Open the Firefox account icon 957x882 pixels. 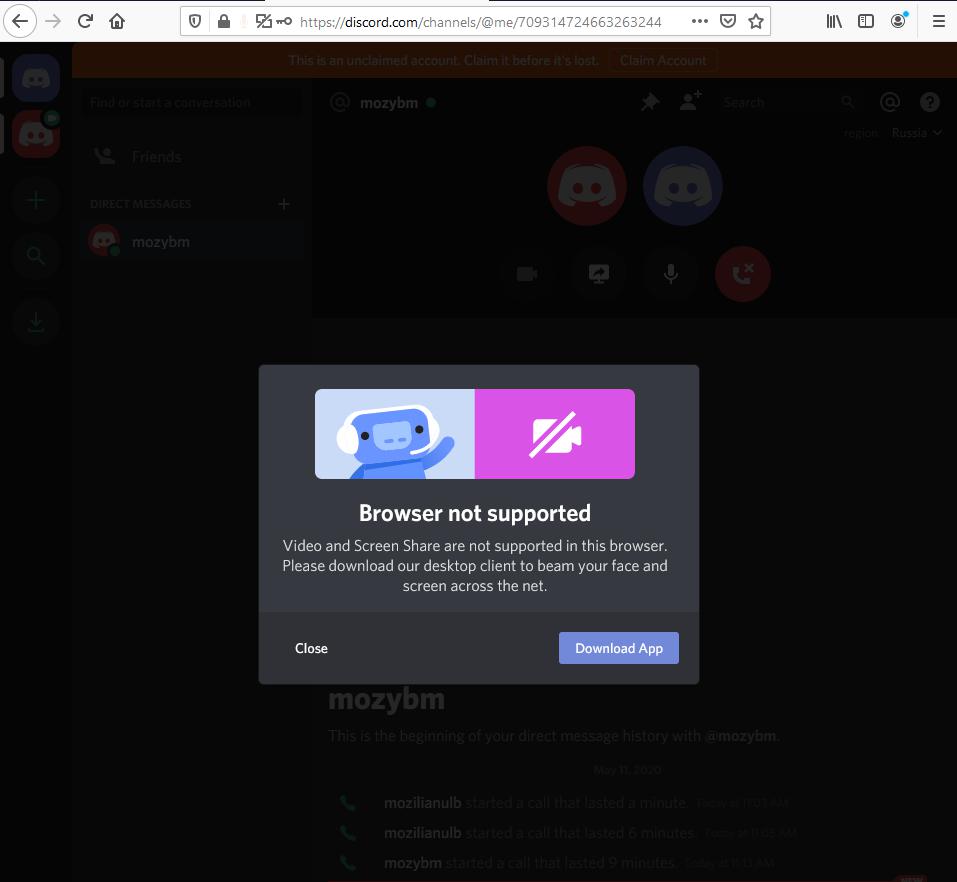point(898,21)
